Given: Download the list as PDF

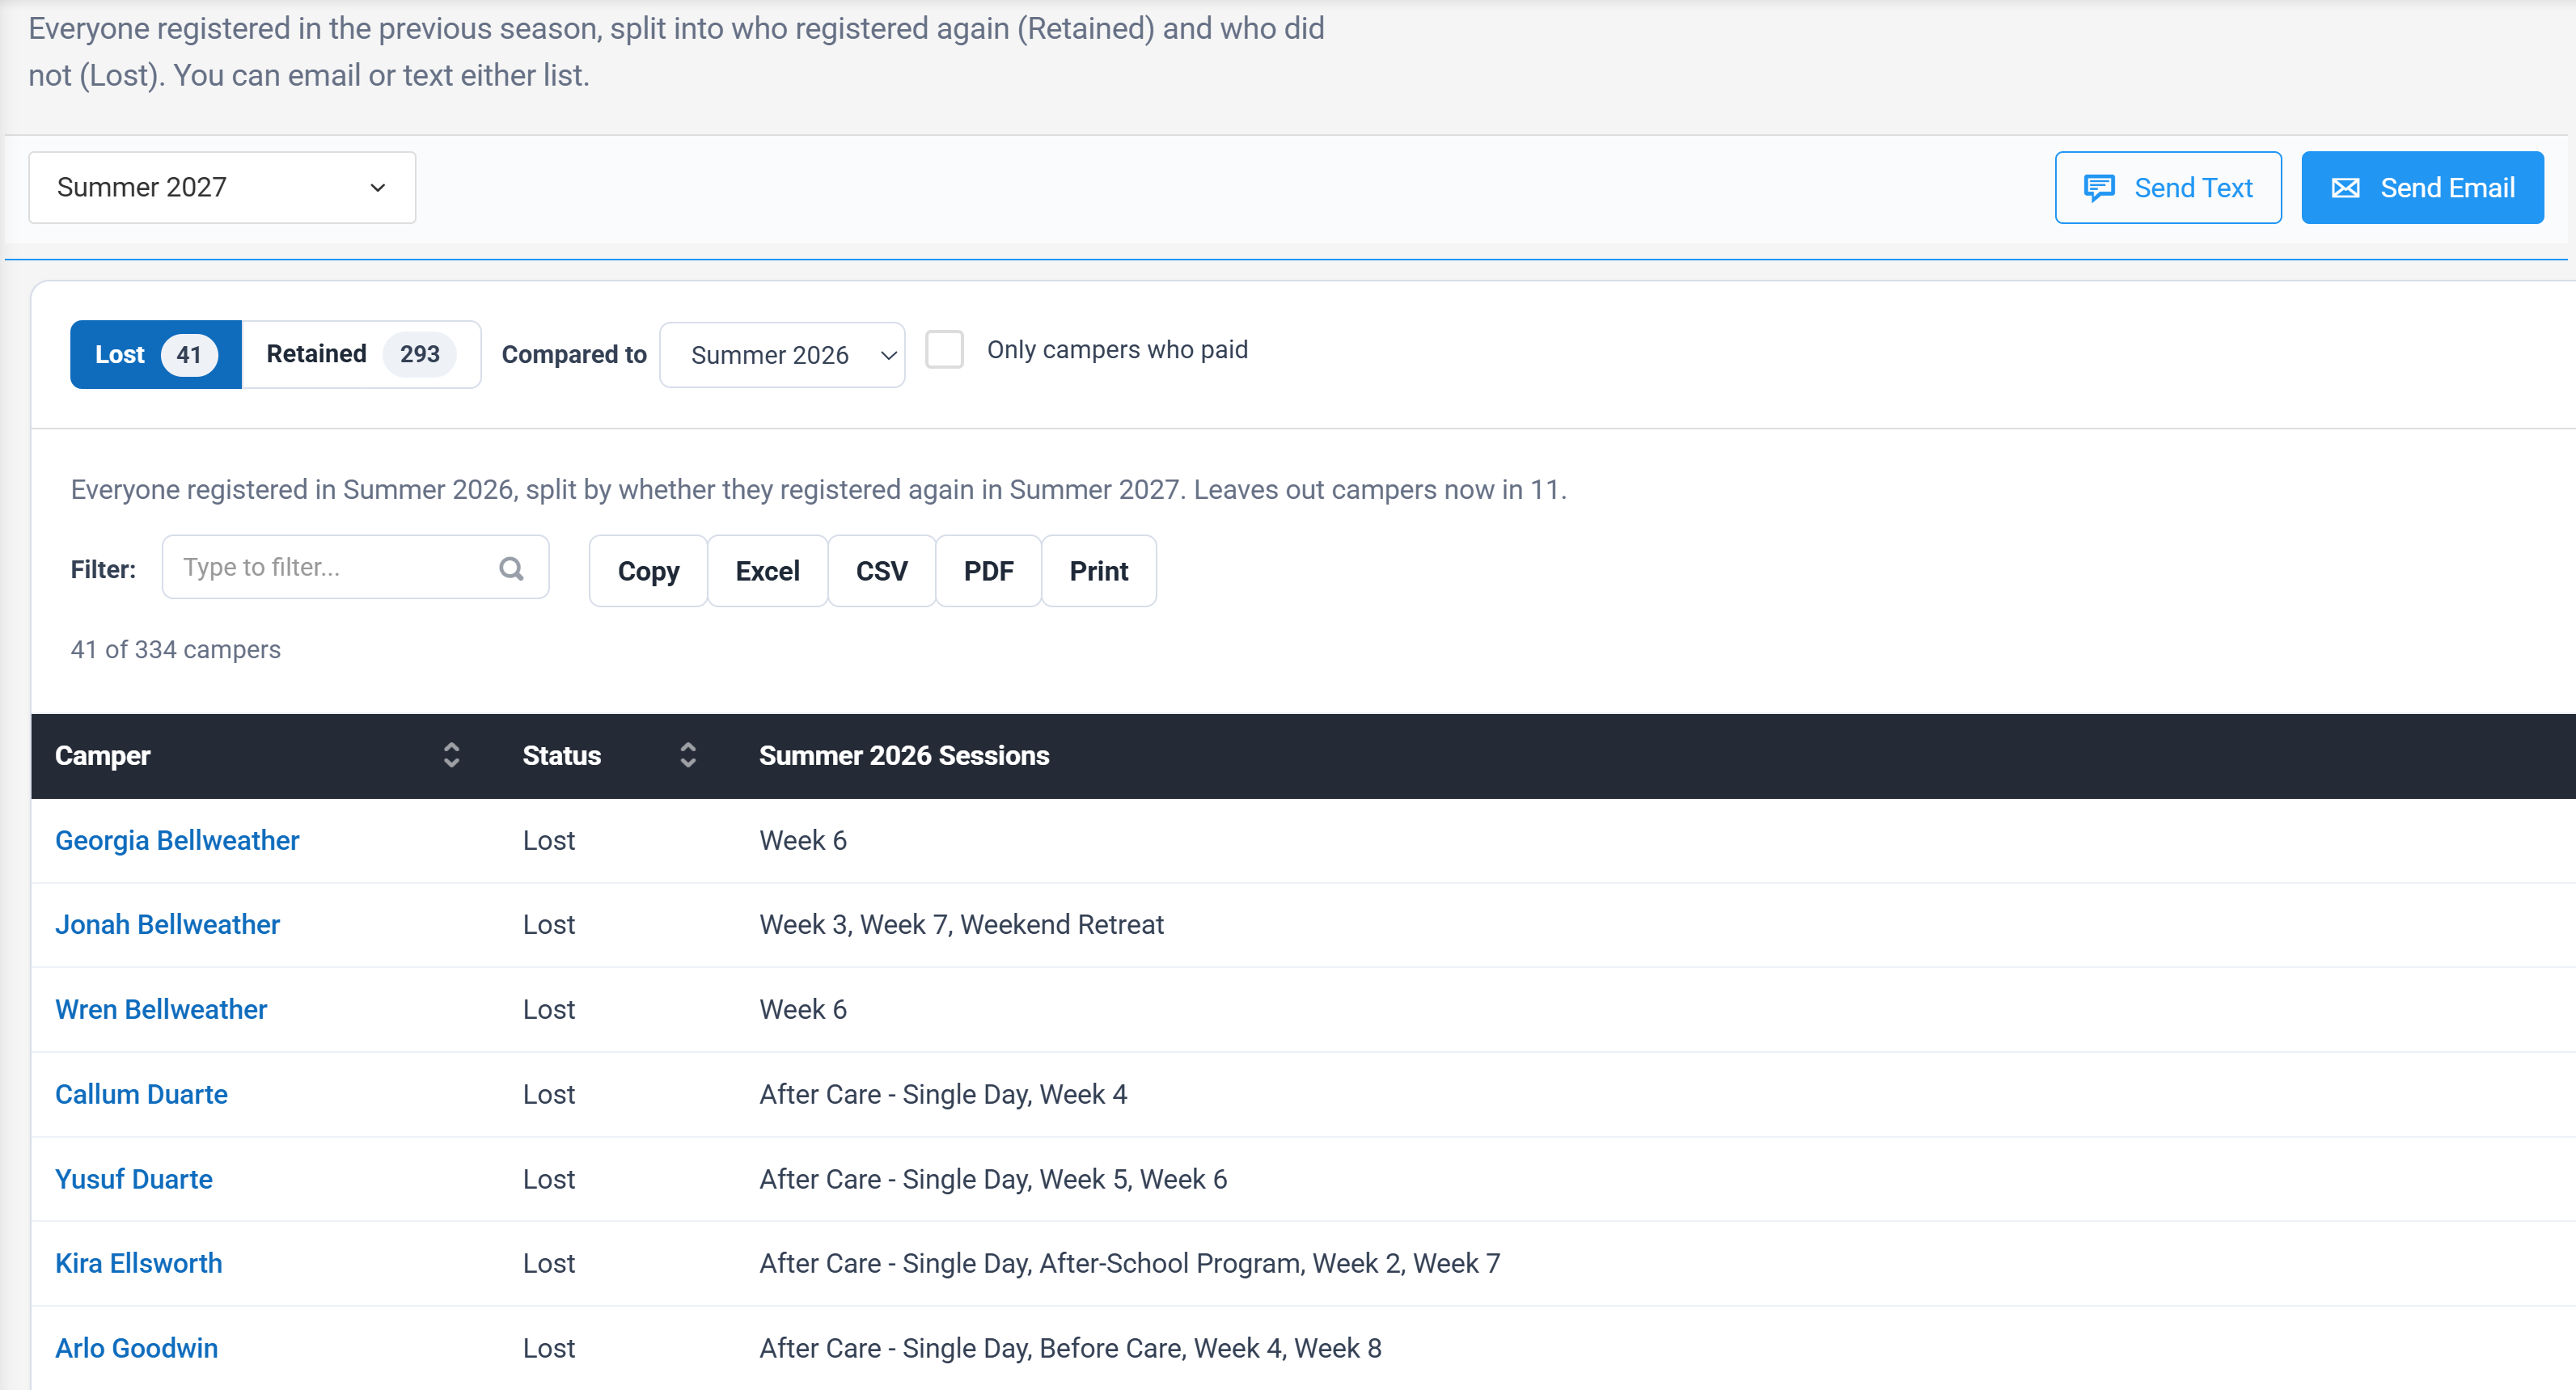Looking at the screenshot, I should (988, 571).
